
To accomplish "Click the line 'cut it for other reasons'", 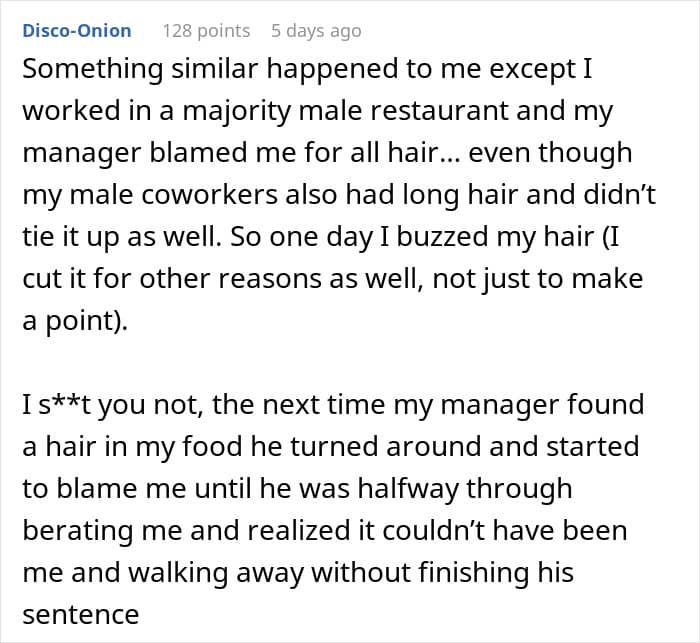I will click(x=333, y=279).
